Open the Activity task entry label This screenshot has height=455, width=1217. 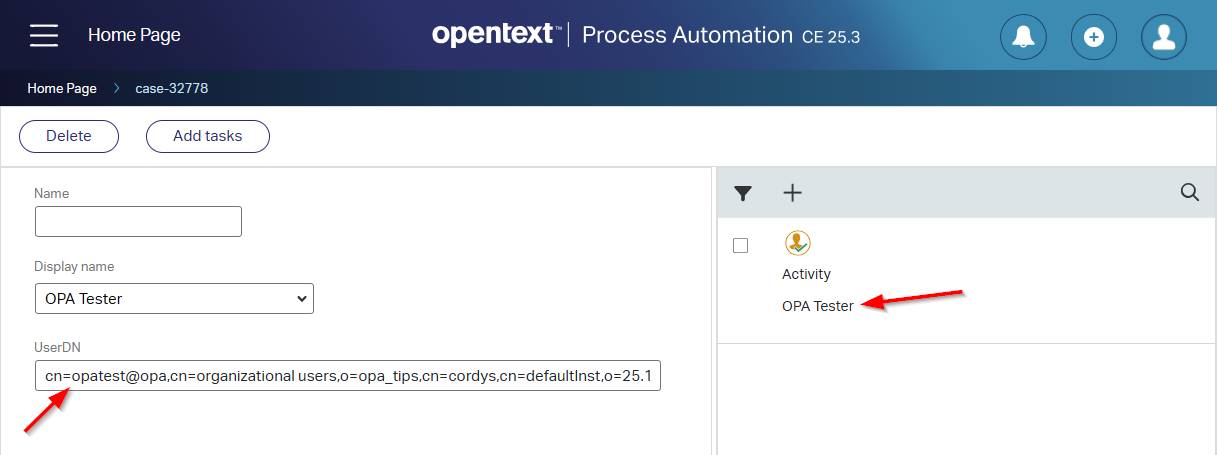click(x=806, y=274)
